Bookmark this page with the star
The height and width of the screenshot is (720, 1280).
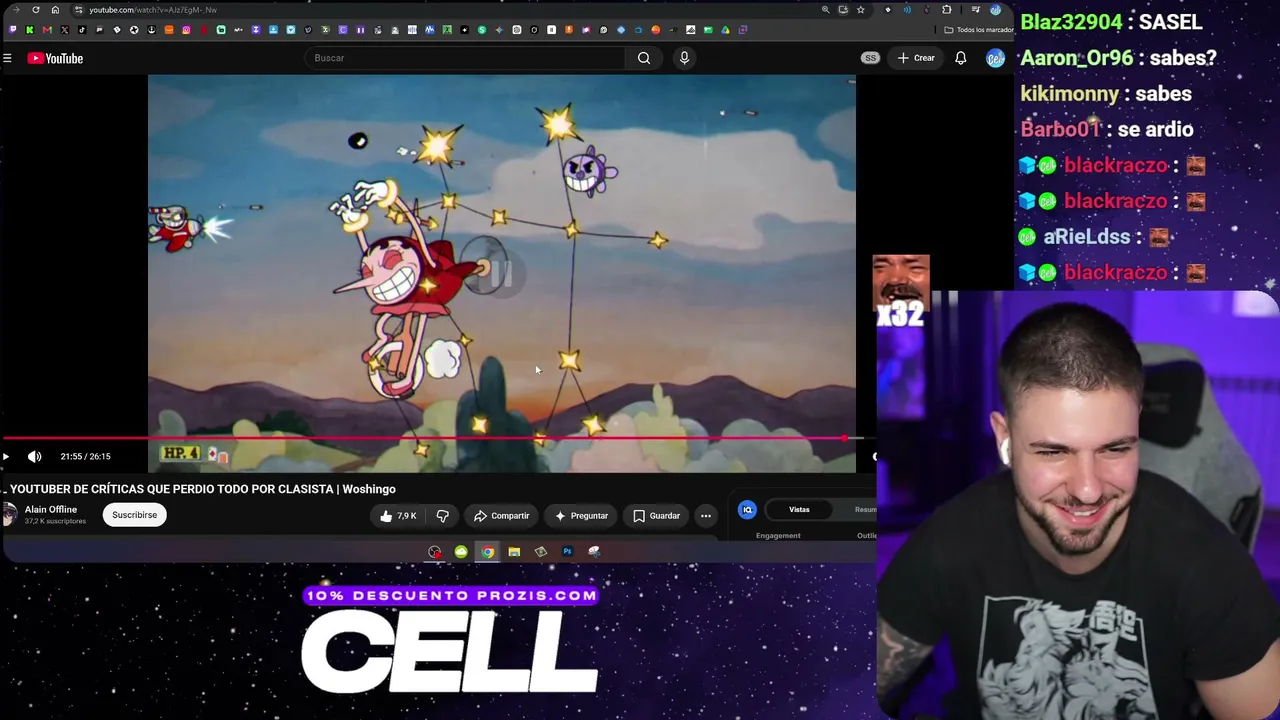tap(860, 10)
